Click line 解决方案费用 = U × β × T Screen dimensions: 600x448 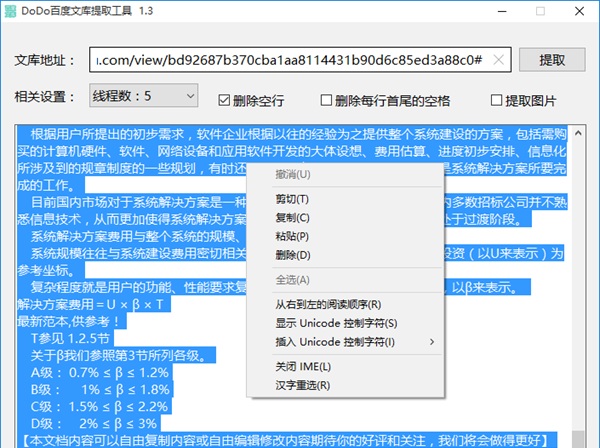pyautogui.click(x=91, y=305)
